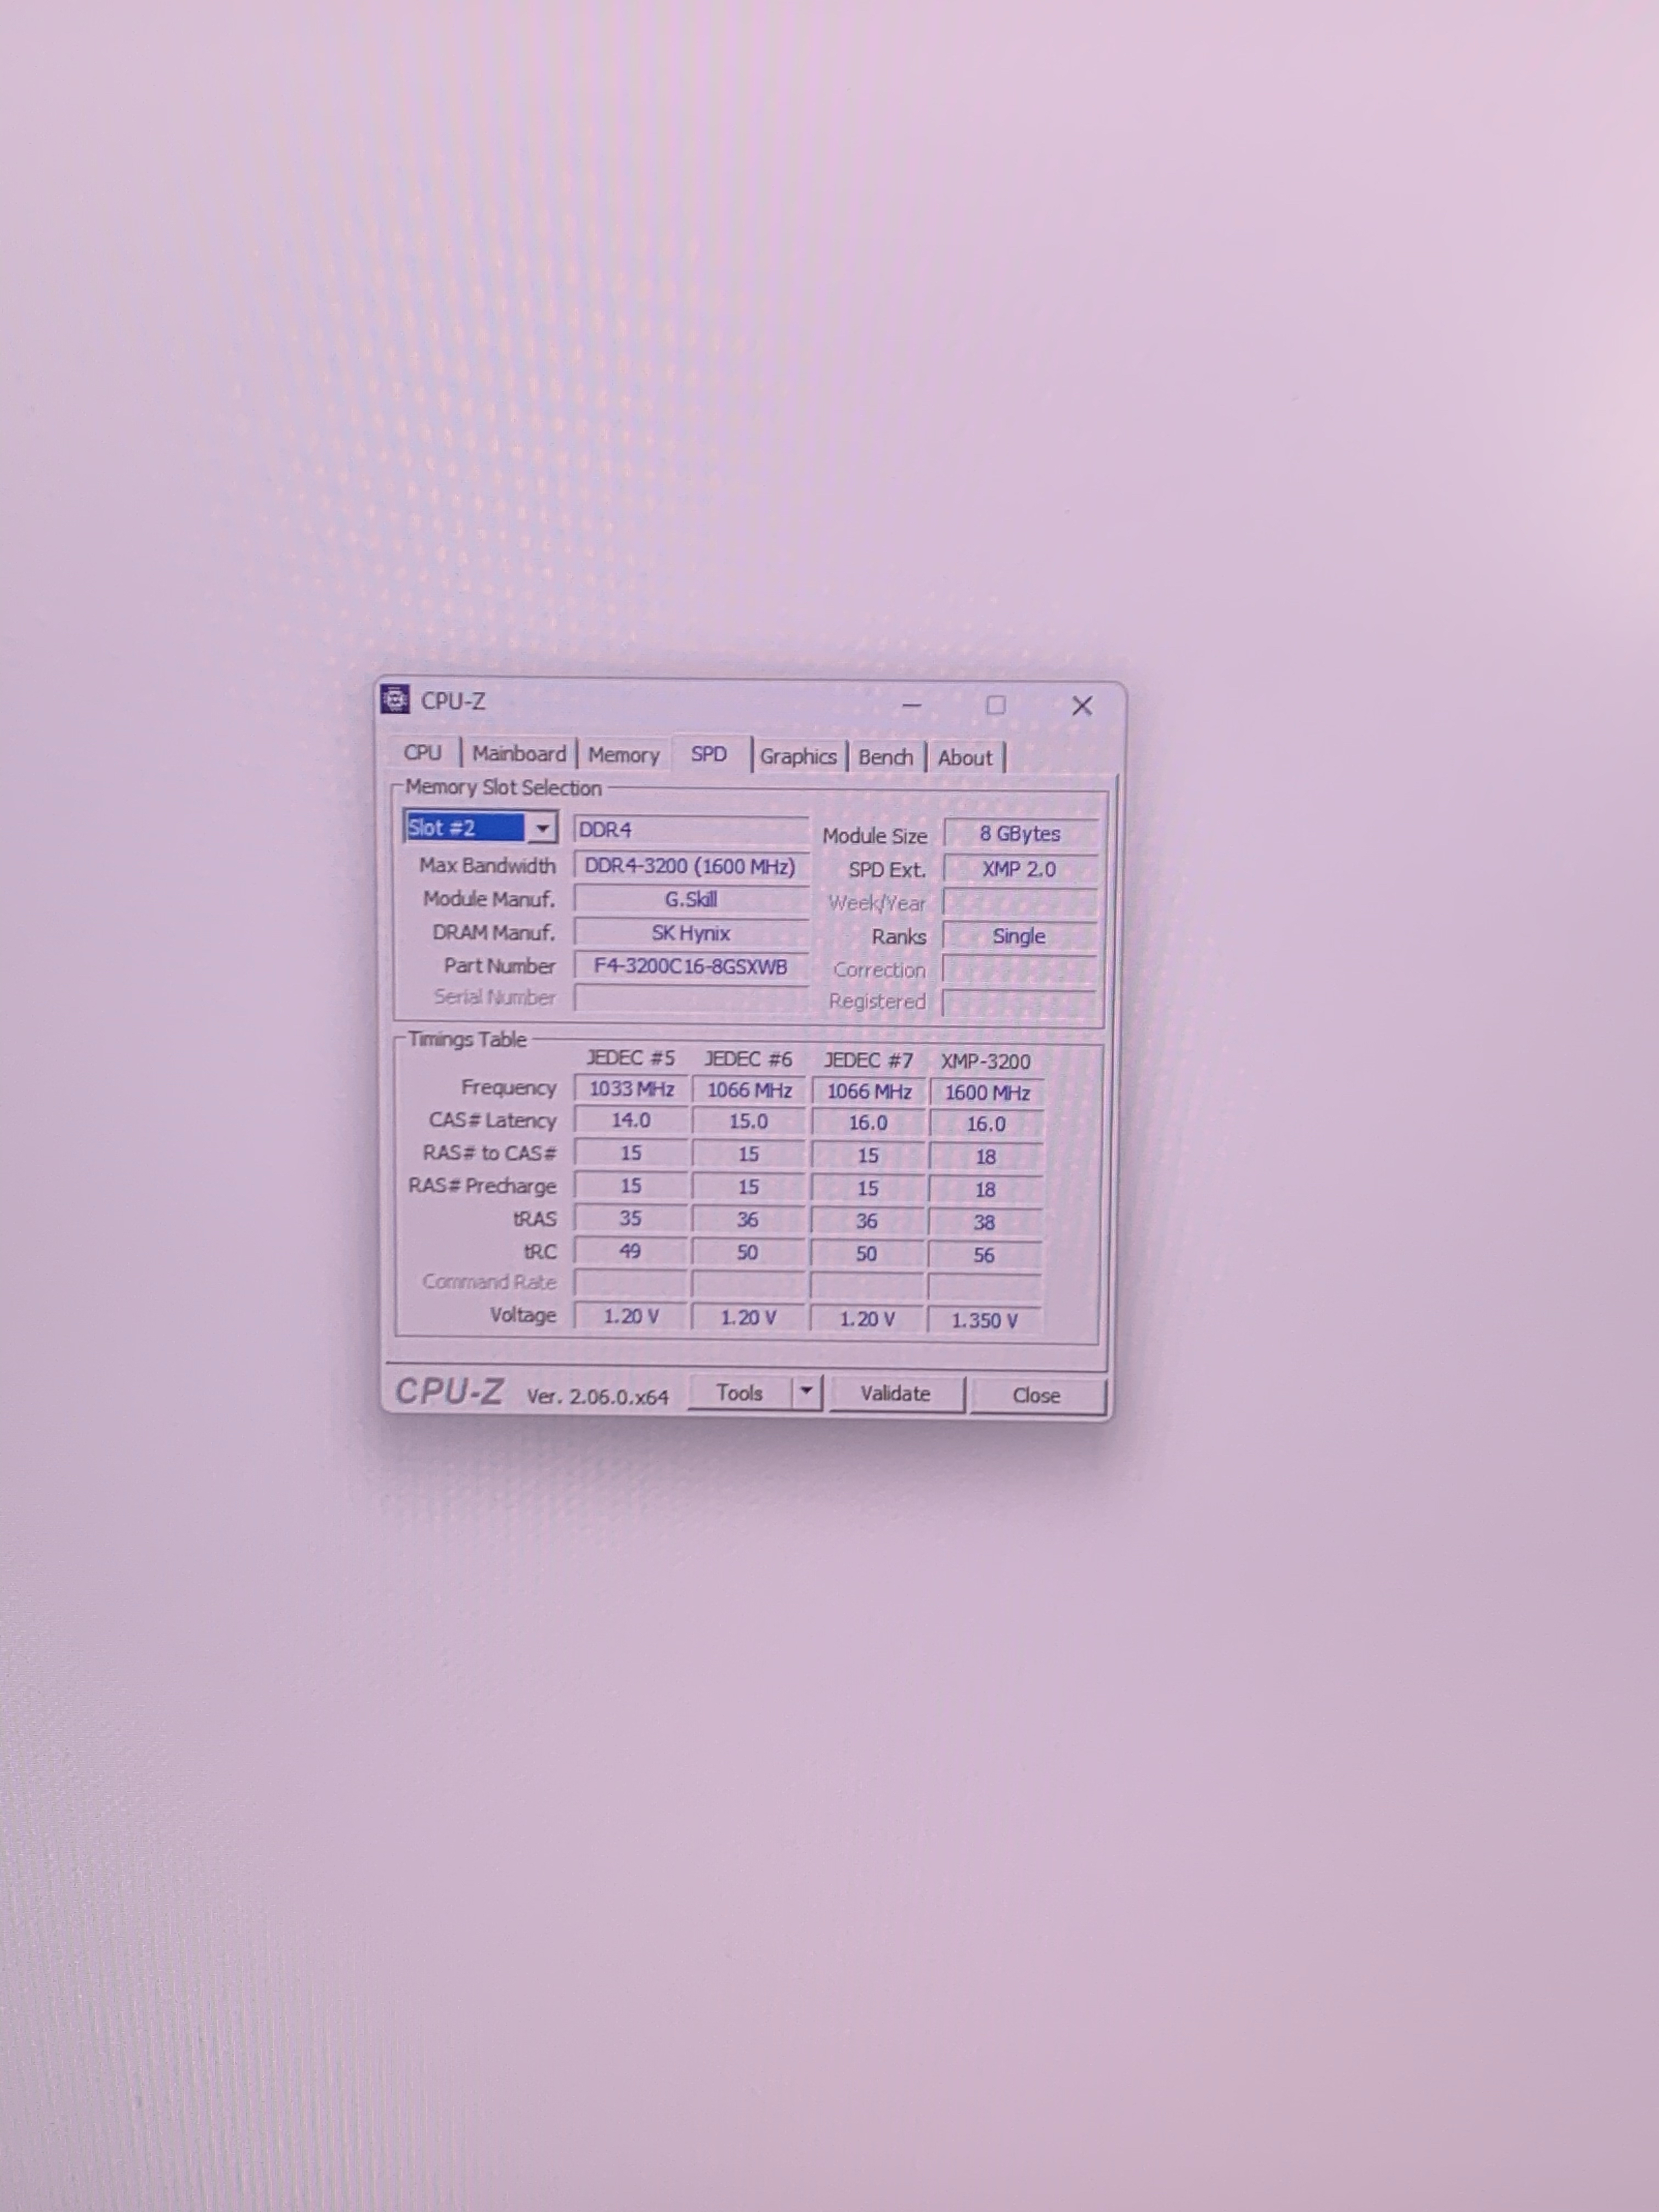
Task: Open the Memory tab
Action: (623, 755)
